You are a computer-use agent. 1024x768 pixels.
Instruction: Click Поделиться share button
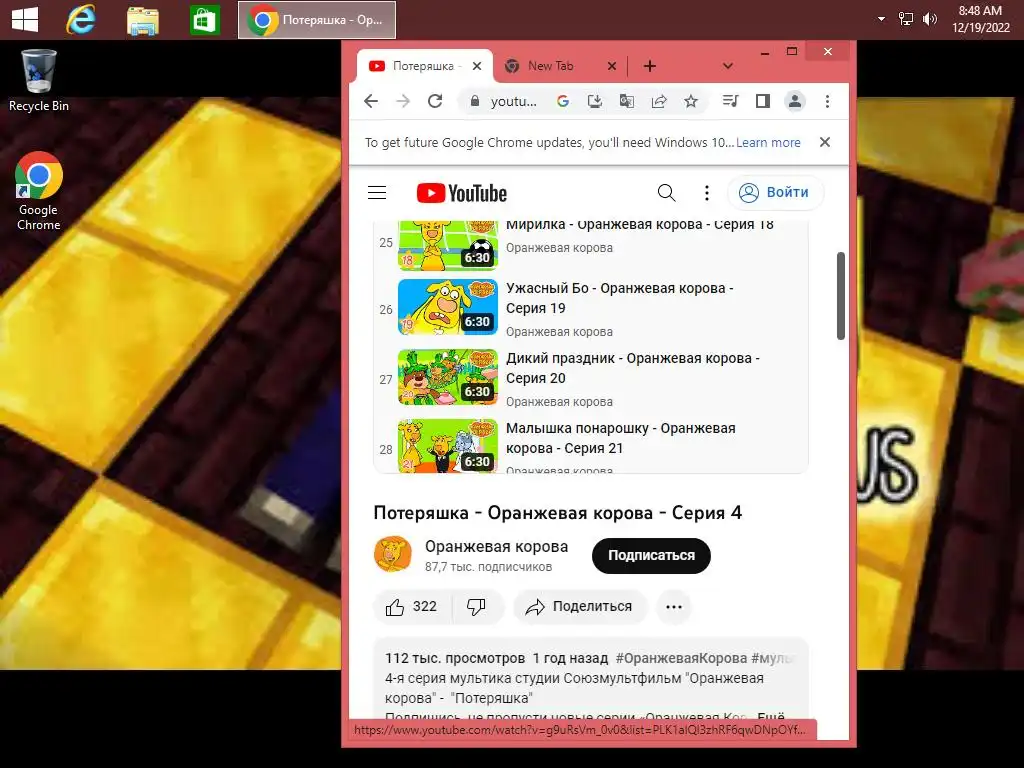[x=581, y=607]
